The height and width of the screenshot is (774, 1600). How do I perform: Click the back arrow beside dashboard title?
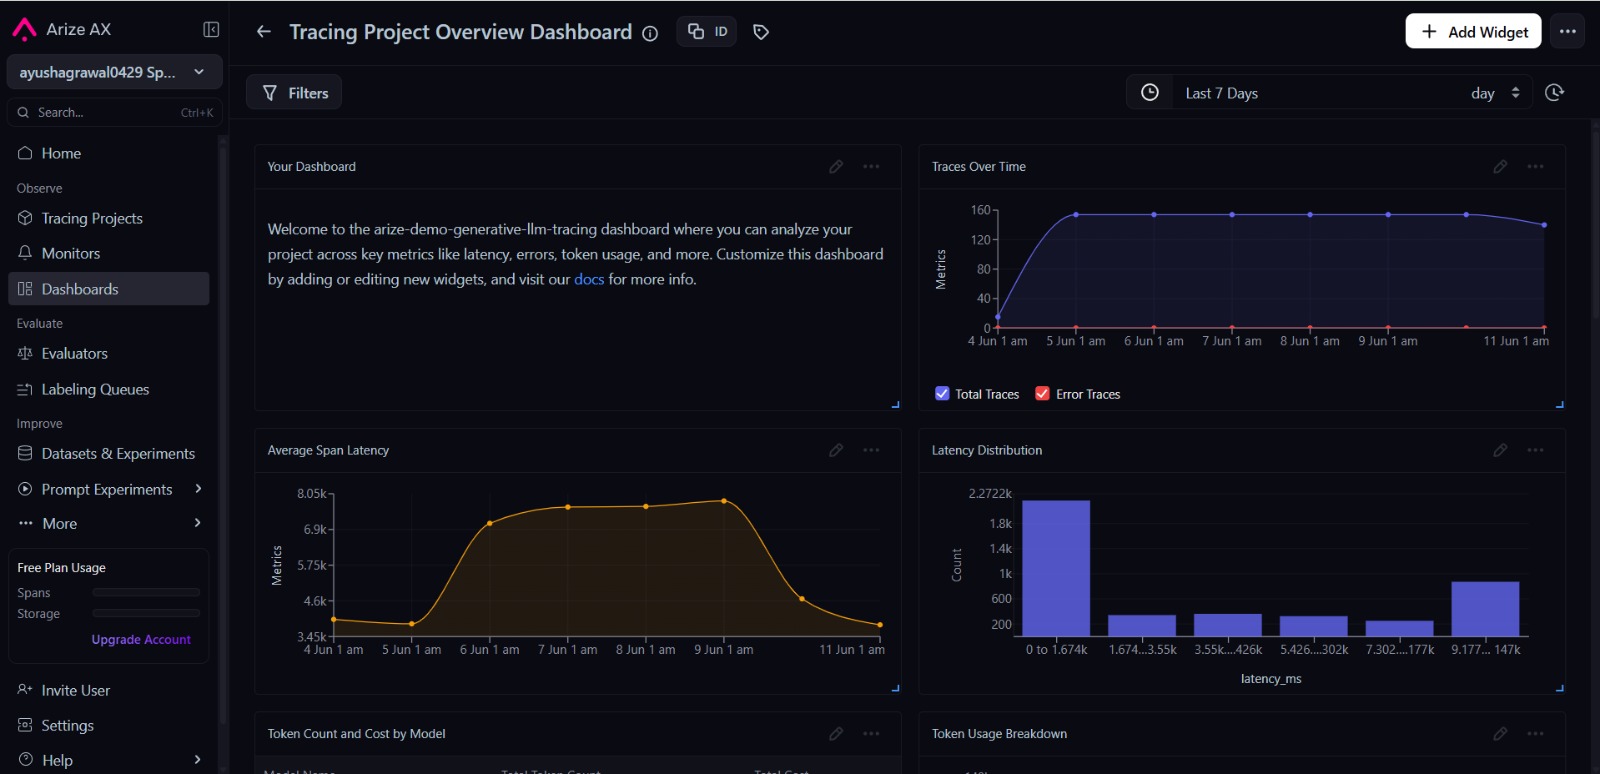(x=264, y=32)
